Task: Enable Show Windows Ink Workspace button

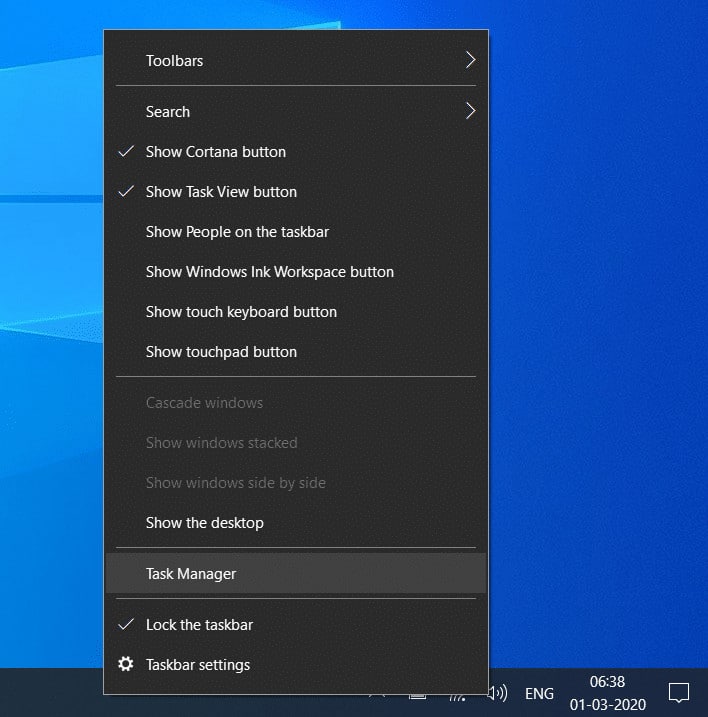Action: (x=295, y=272)
